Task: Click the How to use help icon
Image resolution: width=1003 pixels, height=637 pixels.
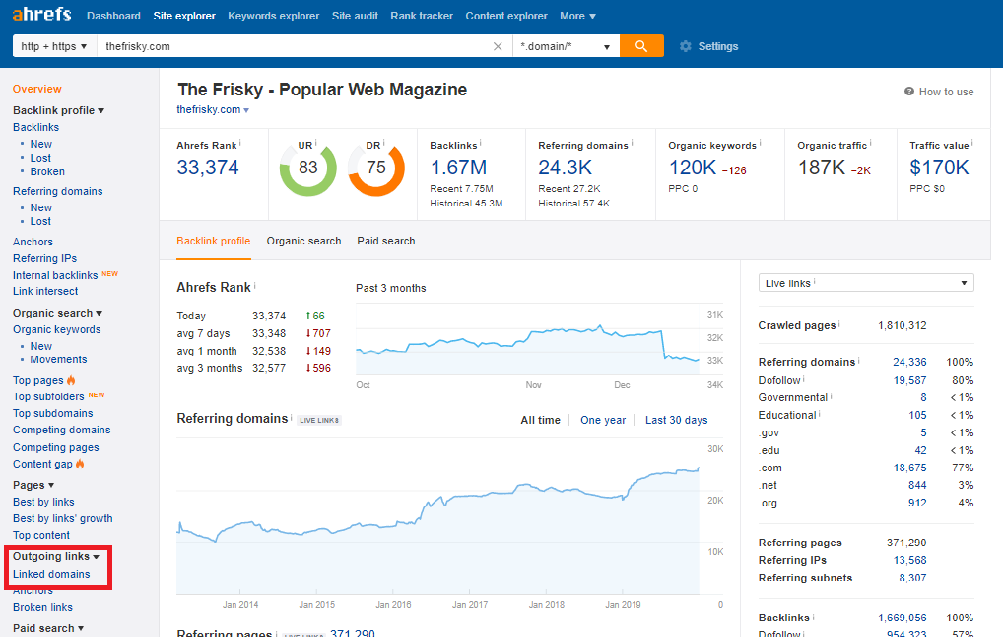Action: [x=908, y=91]
